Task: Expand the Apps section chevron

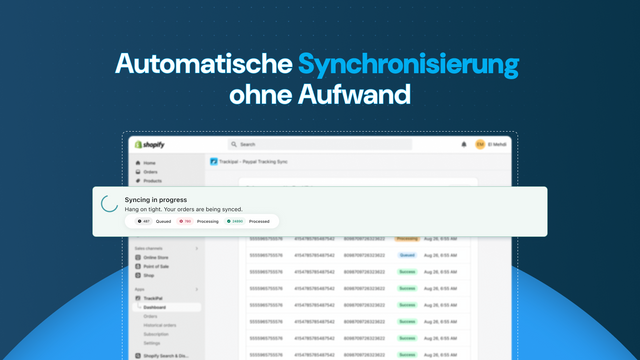Action: (x=197, y=289)
